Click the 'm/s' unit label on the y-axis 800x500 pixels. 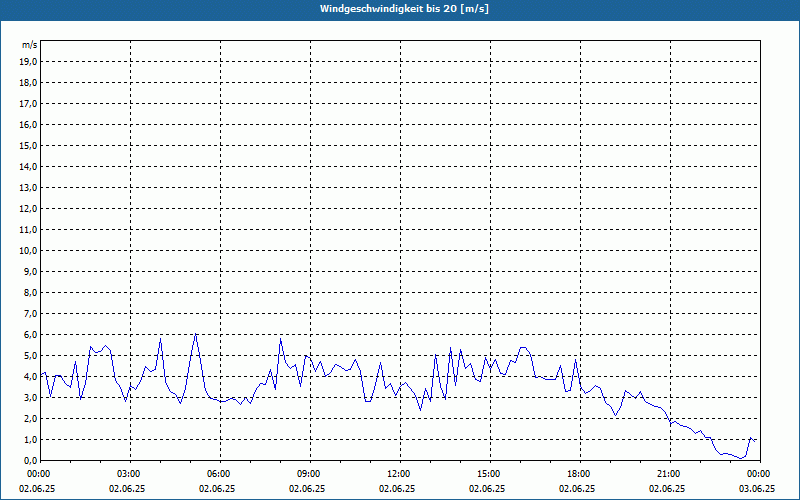[x=30, y=45]
